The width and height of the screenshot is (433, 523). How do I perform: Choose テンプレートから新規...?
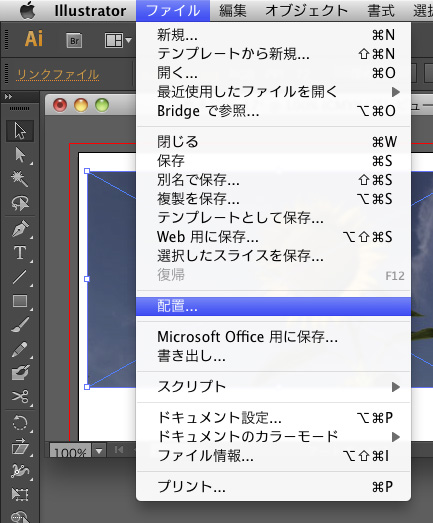pyautogui.click(x=273, y=54)
